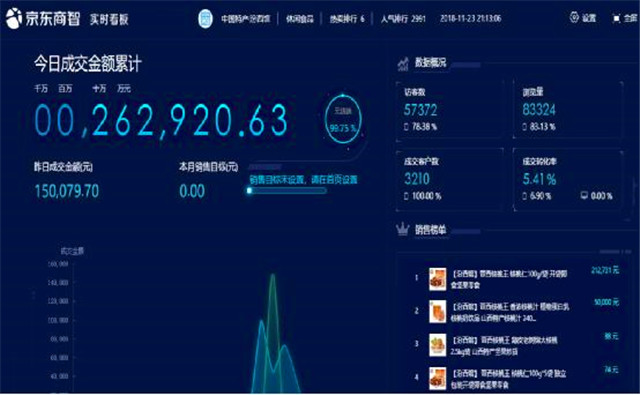Click the 访客数 value 57372
This screenshot has height=395, width=640.
tap(420, 110)
